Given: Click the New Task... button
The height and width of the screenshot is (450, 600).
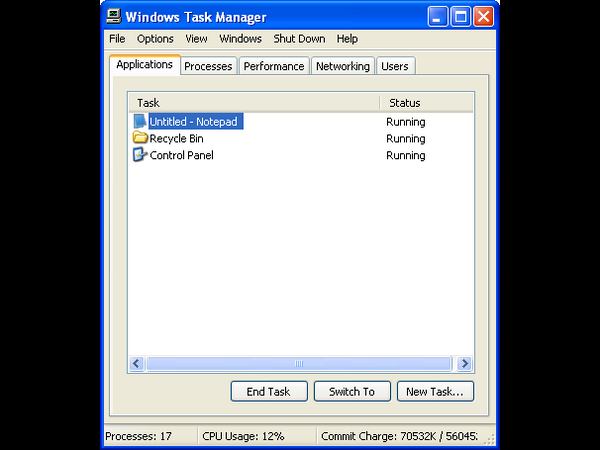Looking at the screenshot, I should [434, 392].
